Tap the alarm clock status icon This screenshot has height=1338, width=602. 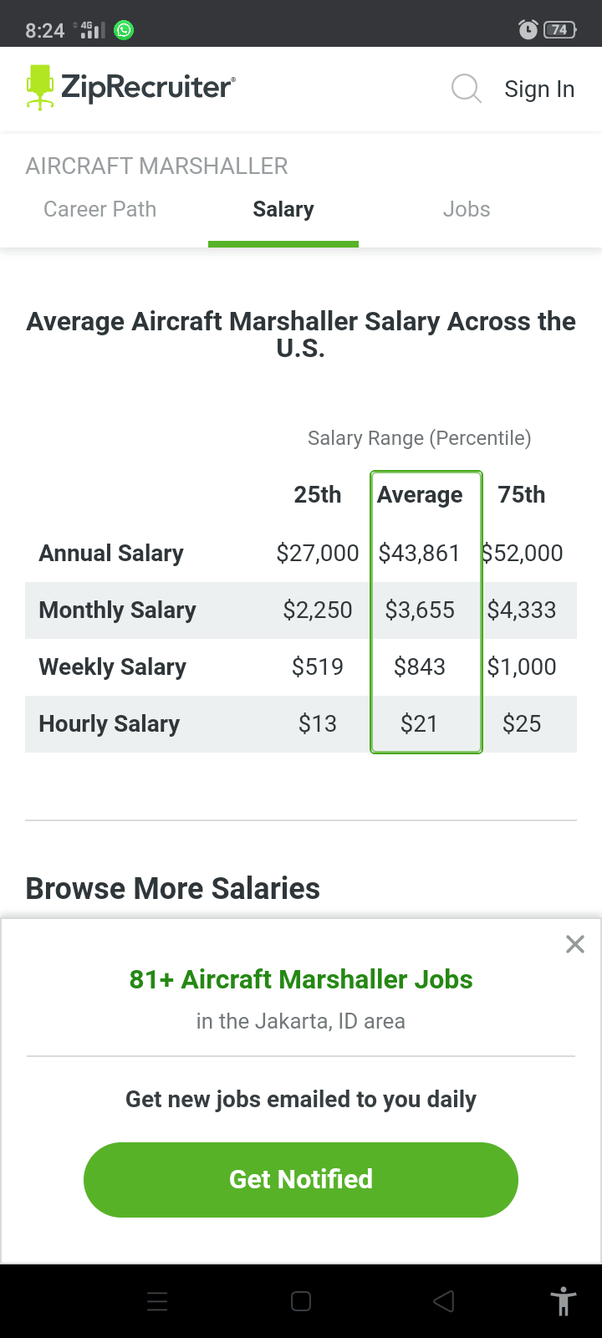[x=528, y=30]
